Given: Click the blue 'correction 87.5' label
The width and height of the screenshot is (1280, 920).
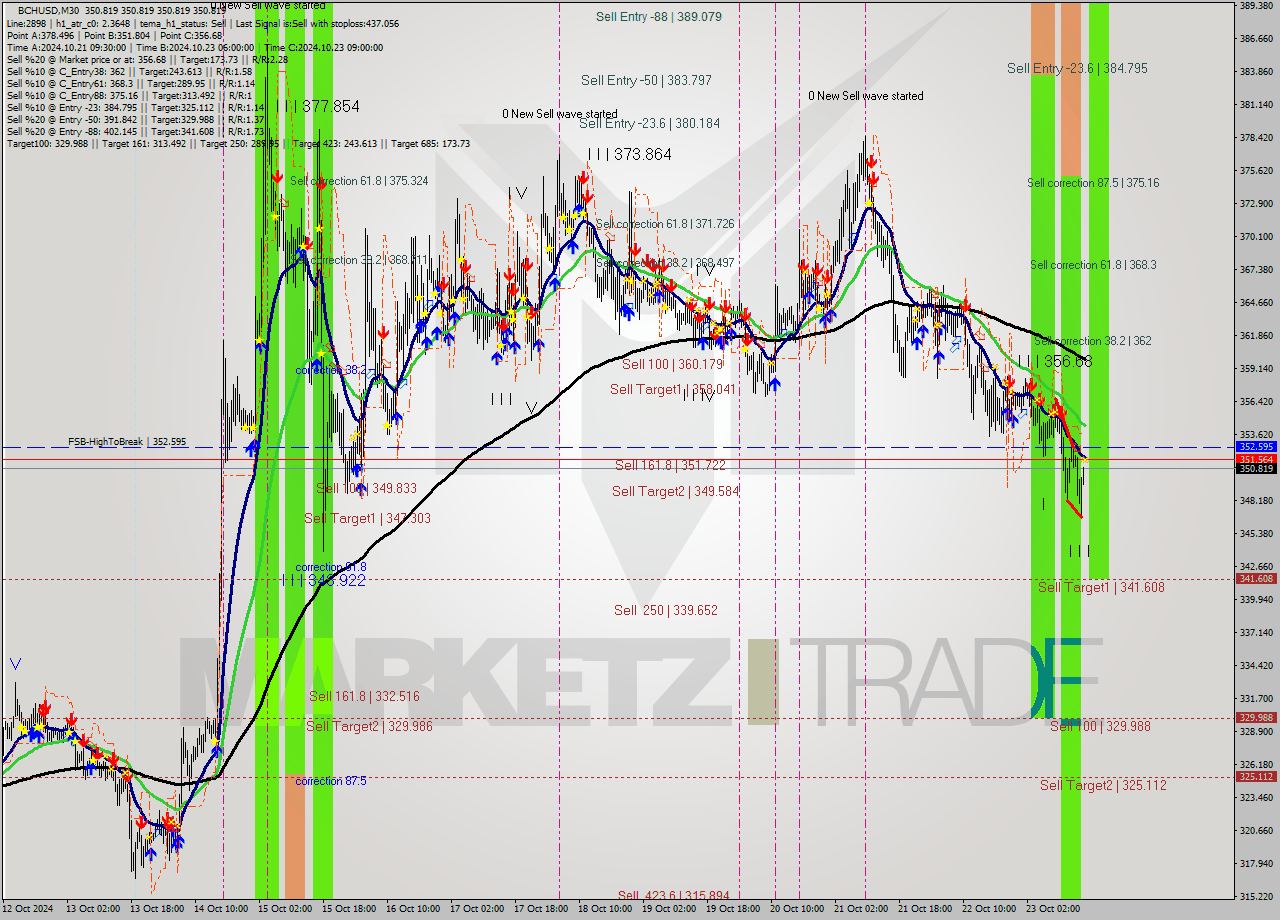Looking at the screenshot, I should 330,781.
